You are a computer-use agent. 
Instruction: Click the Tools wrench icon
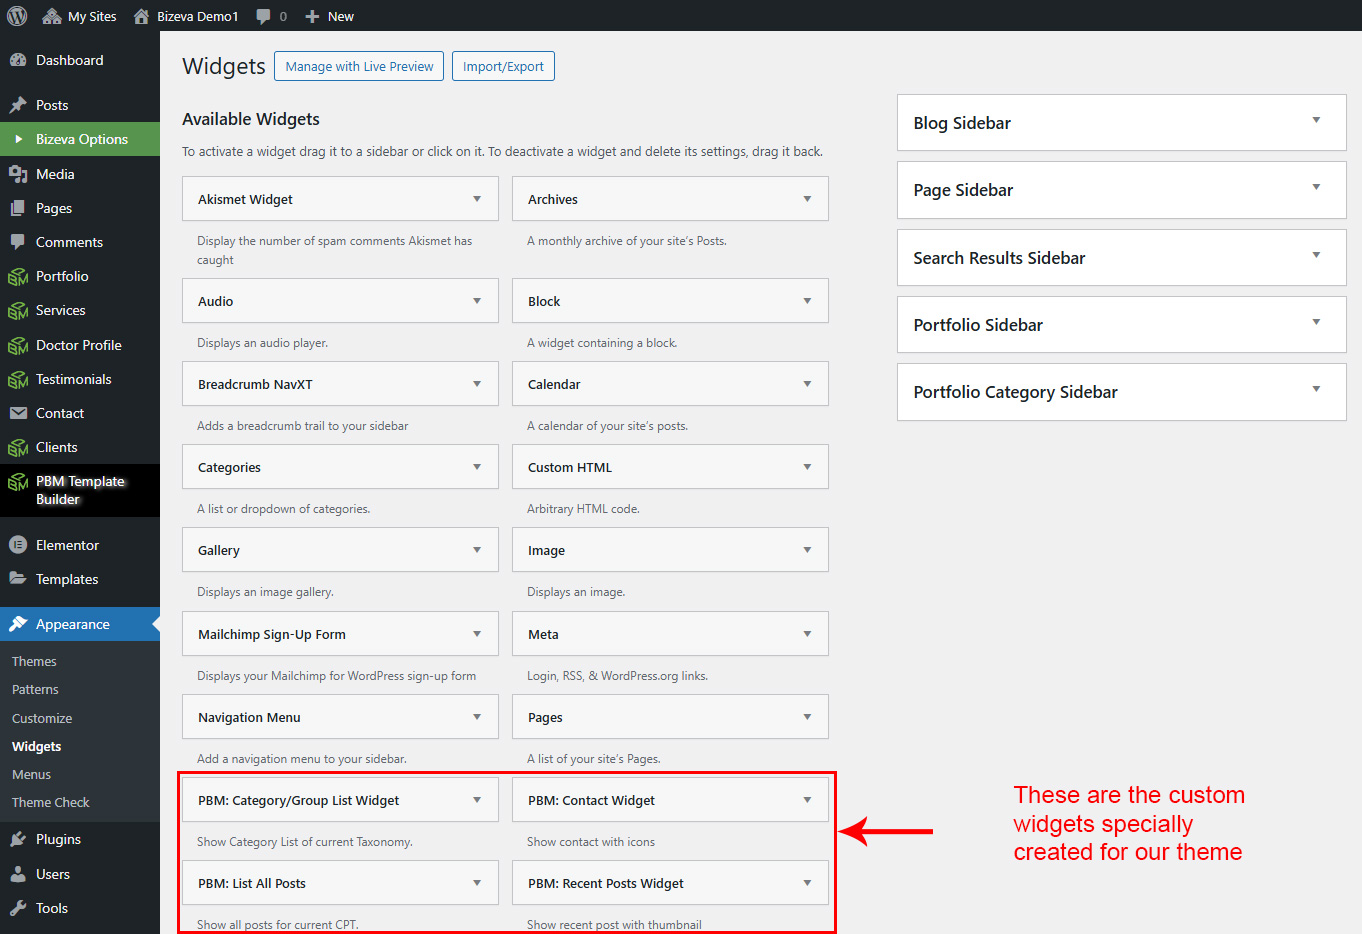coord(18,908)
